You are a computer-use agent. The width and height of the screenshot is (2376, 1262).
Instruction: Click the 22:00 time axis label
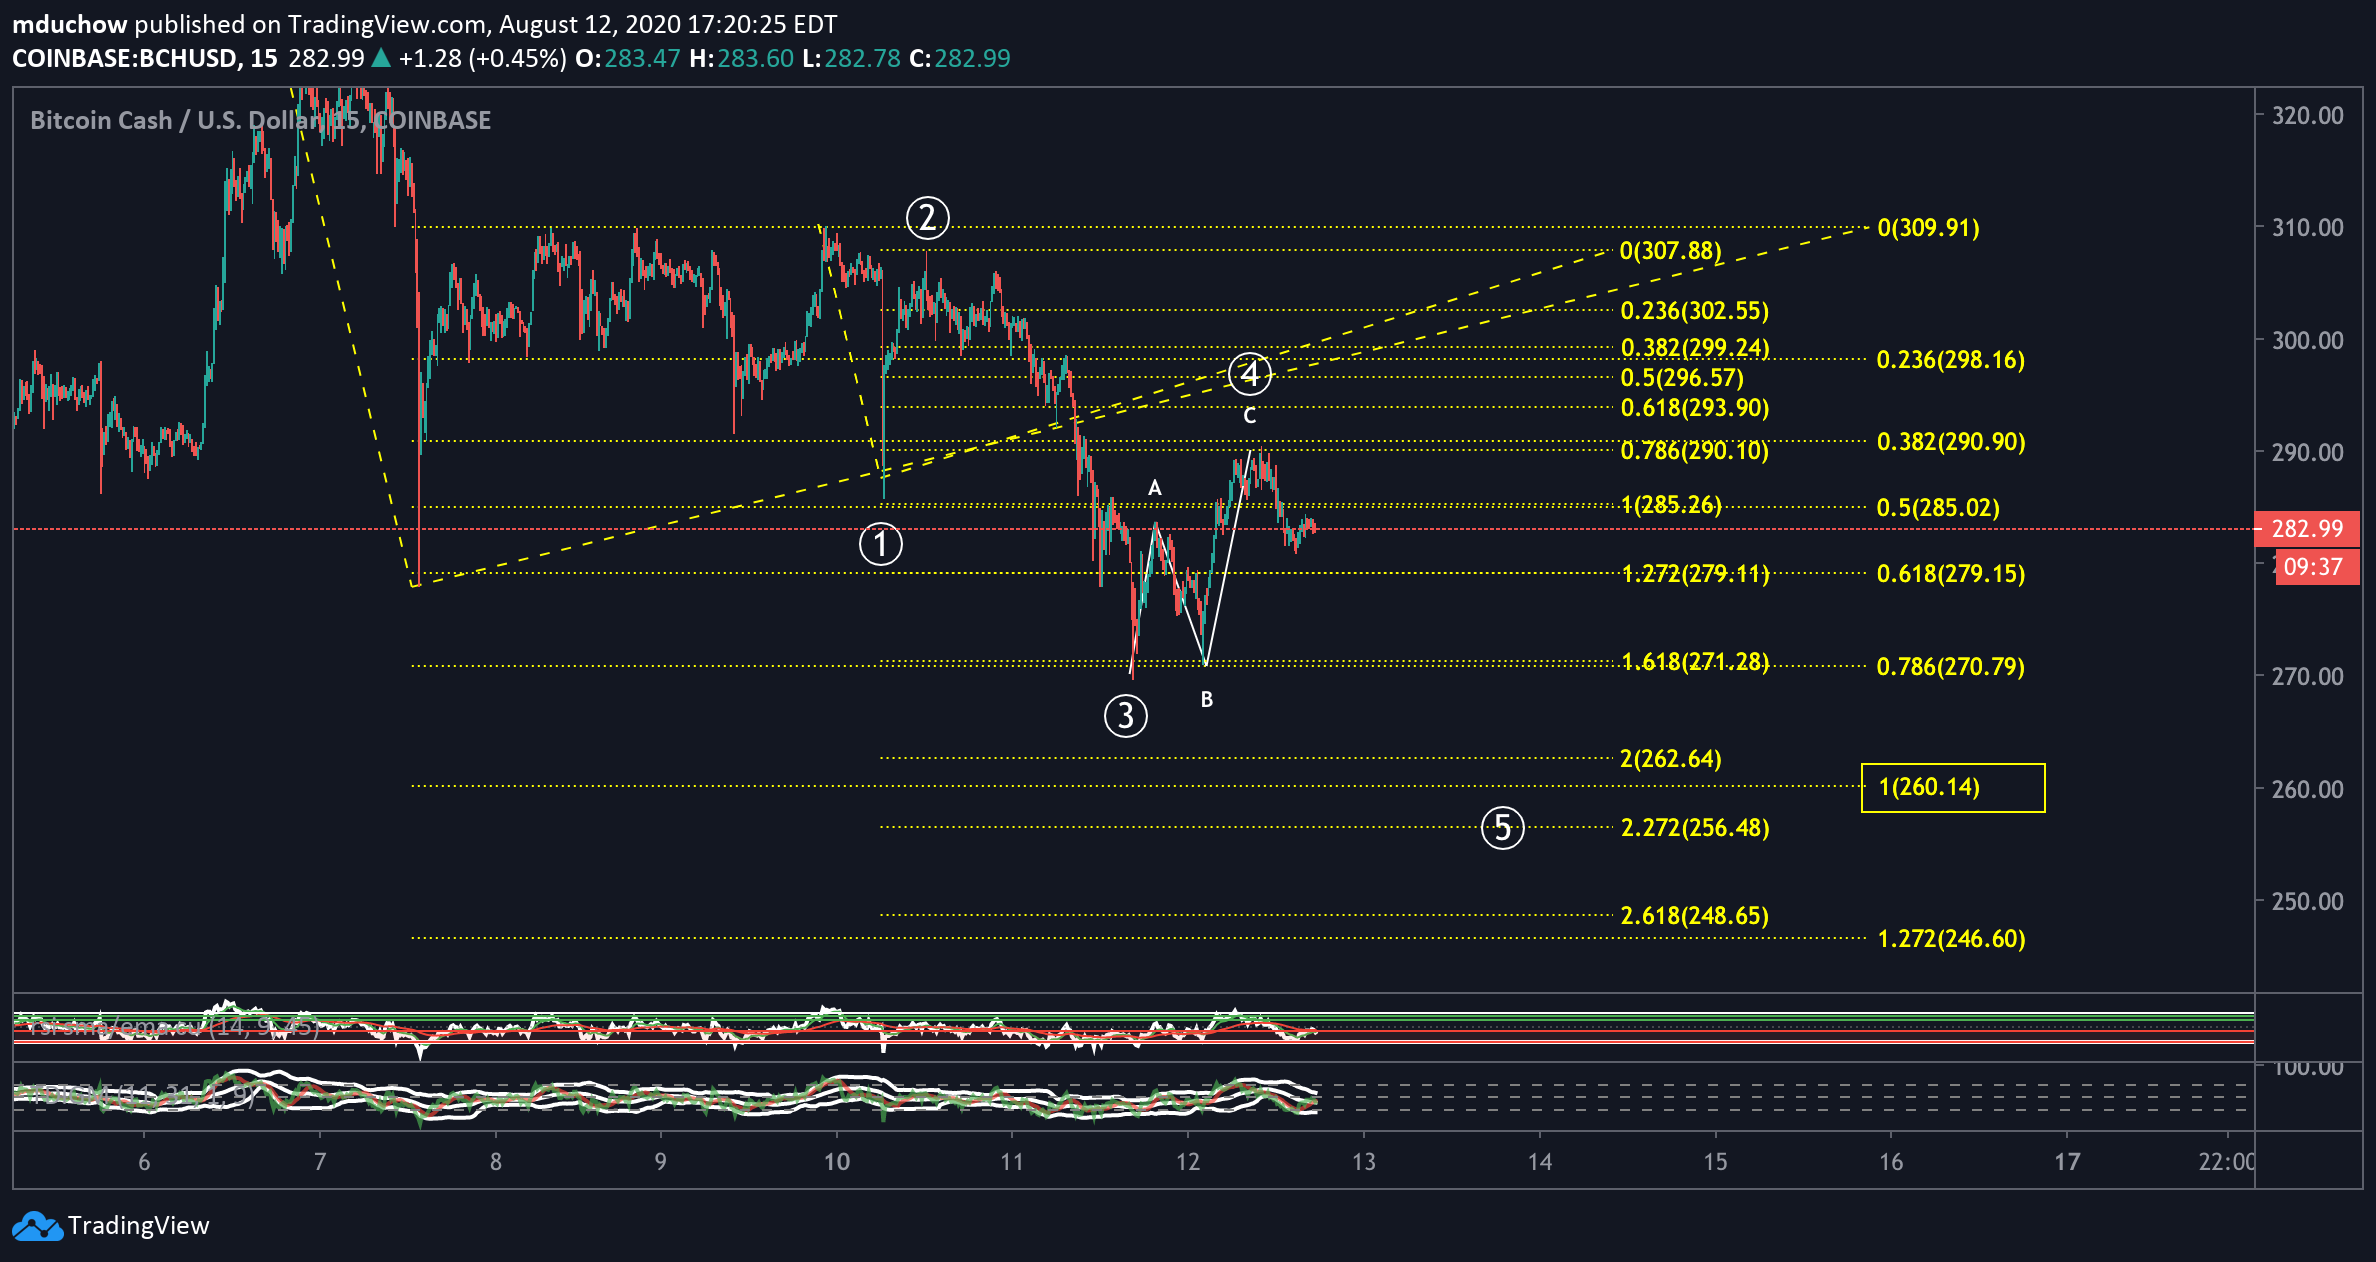point(2227,1162)
